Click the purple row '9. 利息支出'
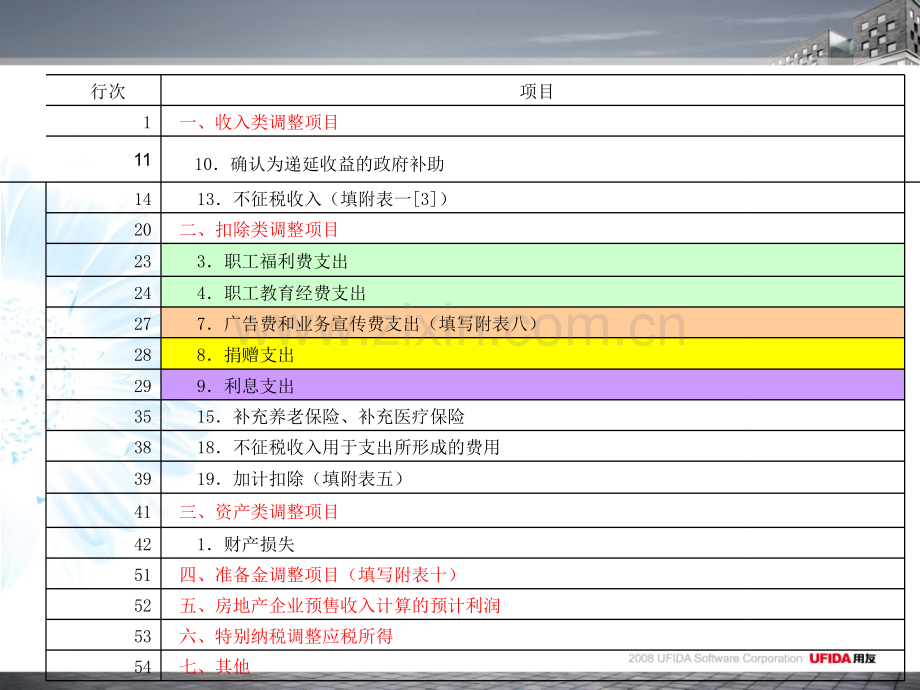 point(533,385)
